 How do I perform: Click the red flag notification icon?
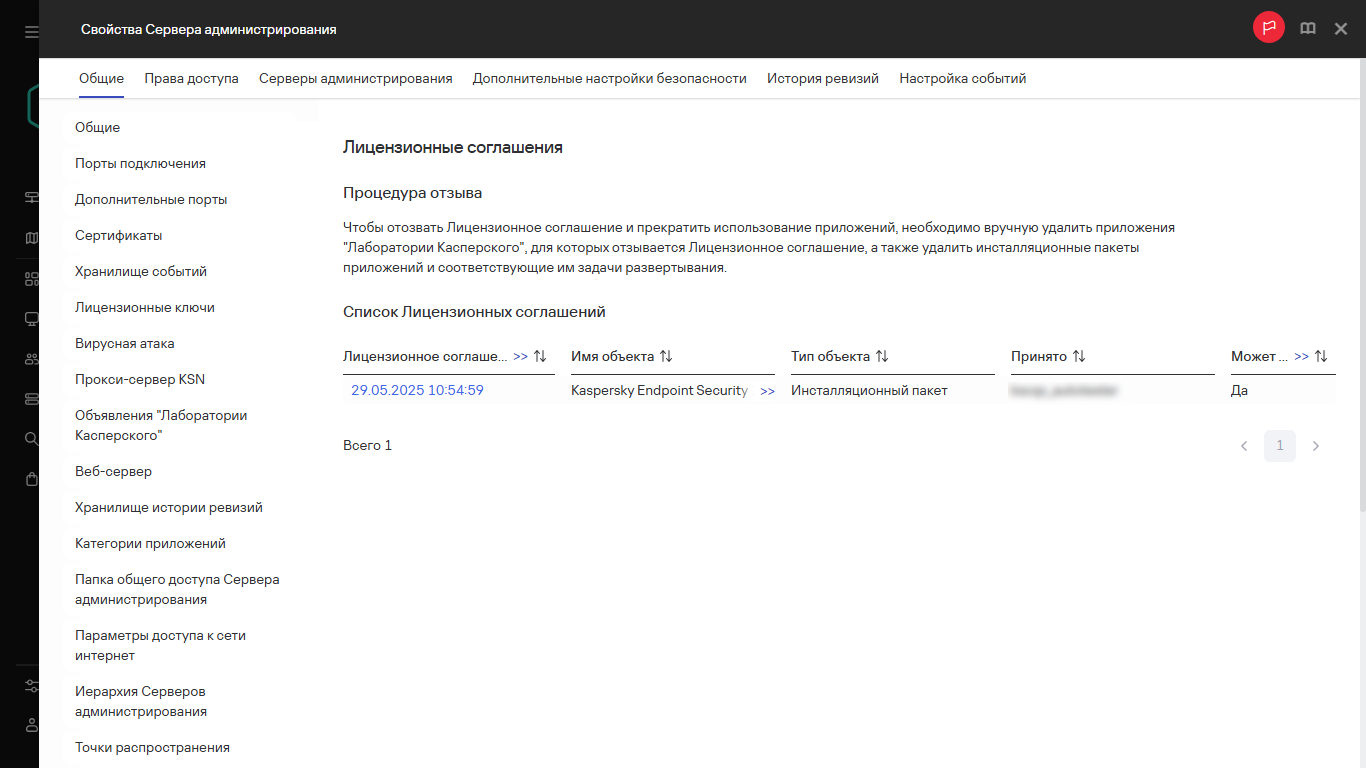tap(1268, 28)
